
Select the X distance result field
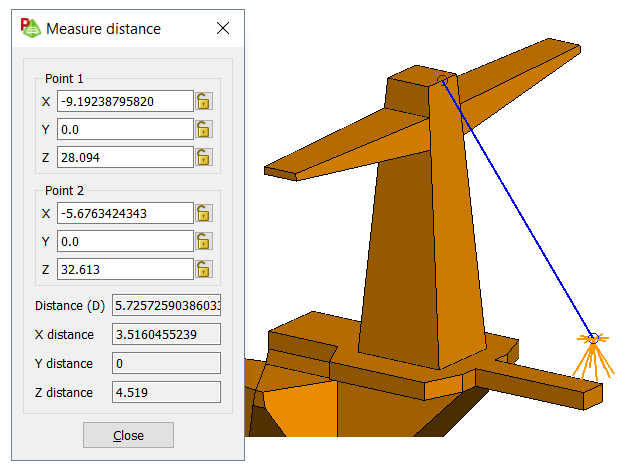tap(166, 335)
